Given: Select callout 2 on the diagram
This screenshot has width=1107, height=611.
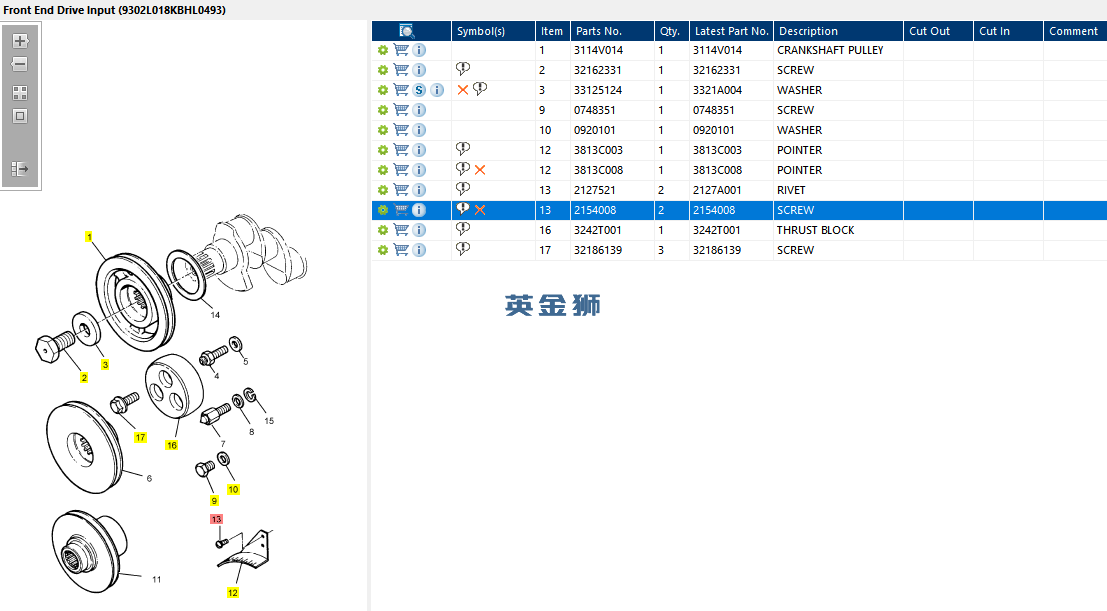Looking at the screenshot, I should pyautogui.click(x=84, y=378).
